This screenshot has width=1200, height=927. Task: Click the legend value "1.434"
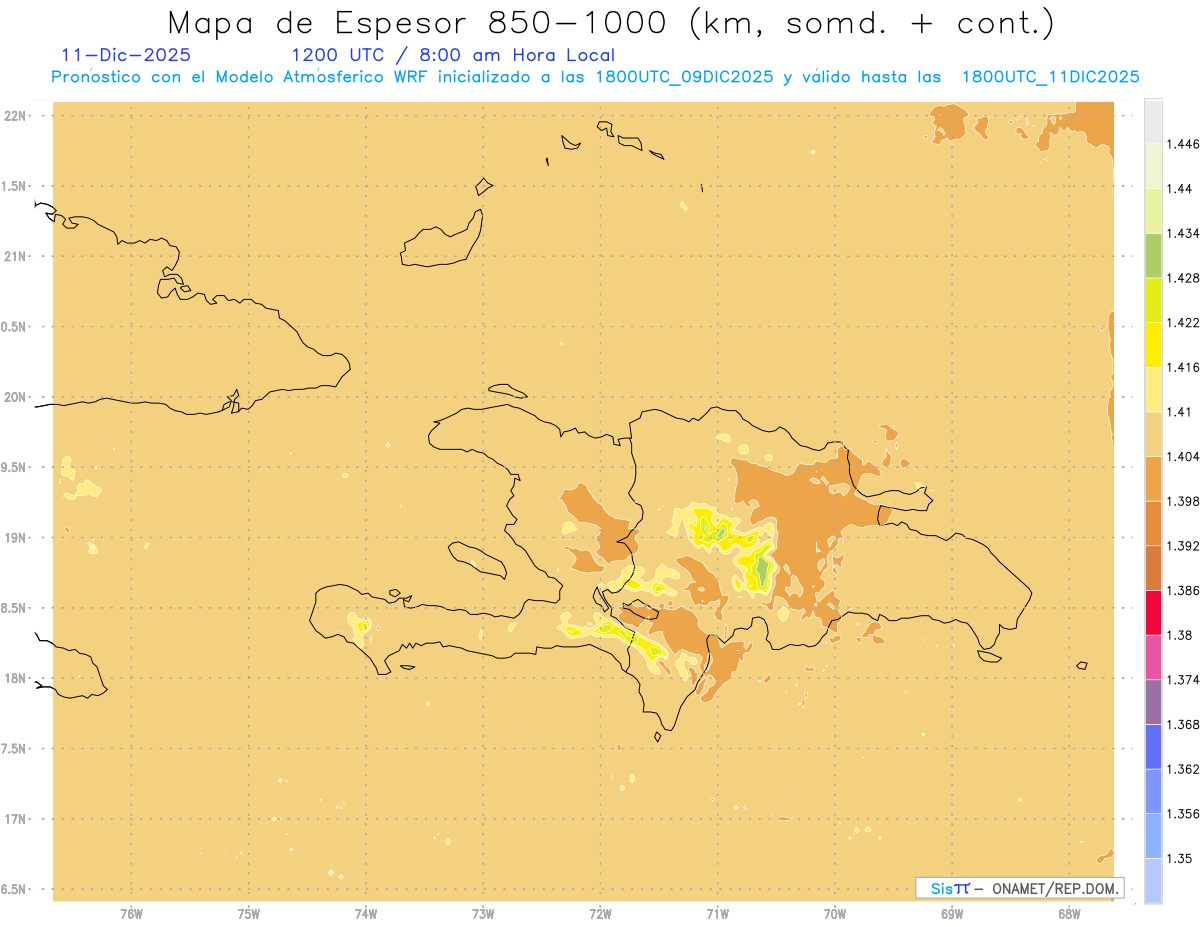point(1183,233)
